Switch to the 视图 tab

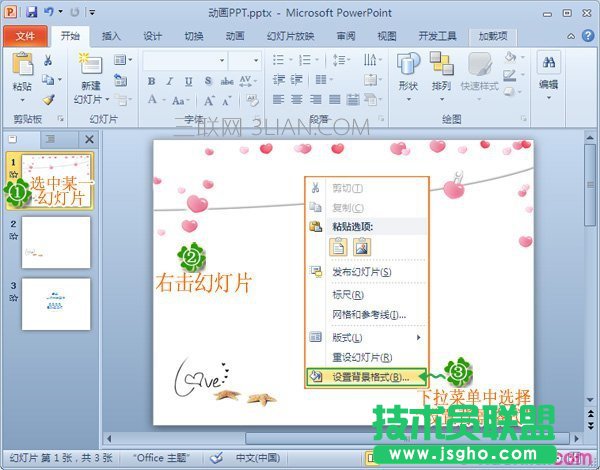click(x=387, y=36)
